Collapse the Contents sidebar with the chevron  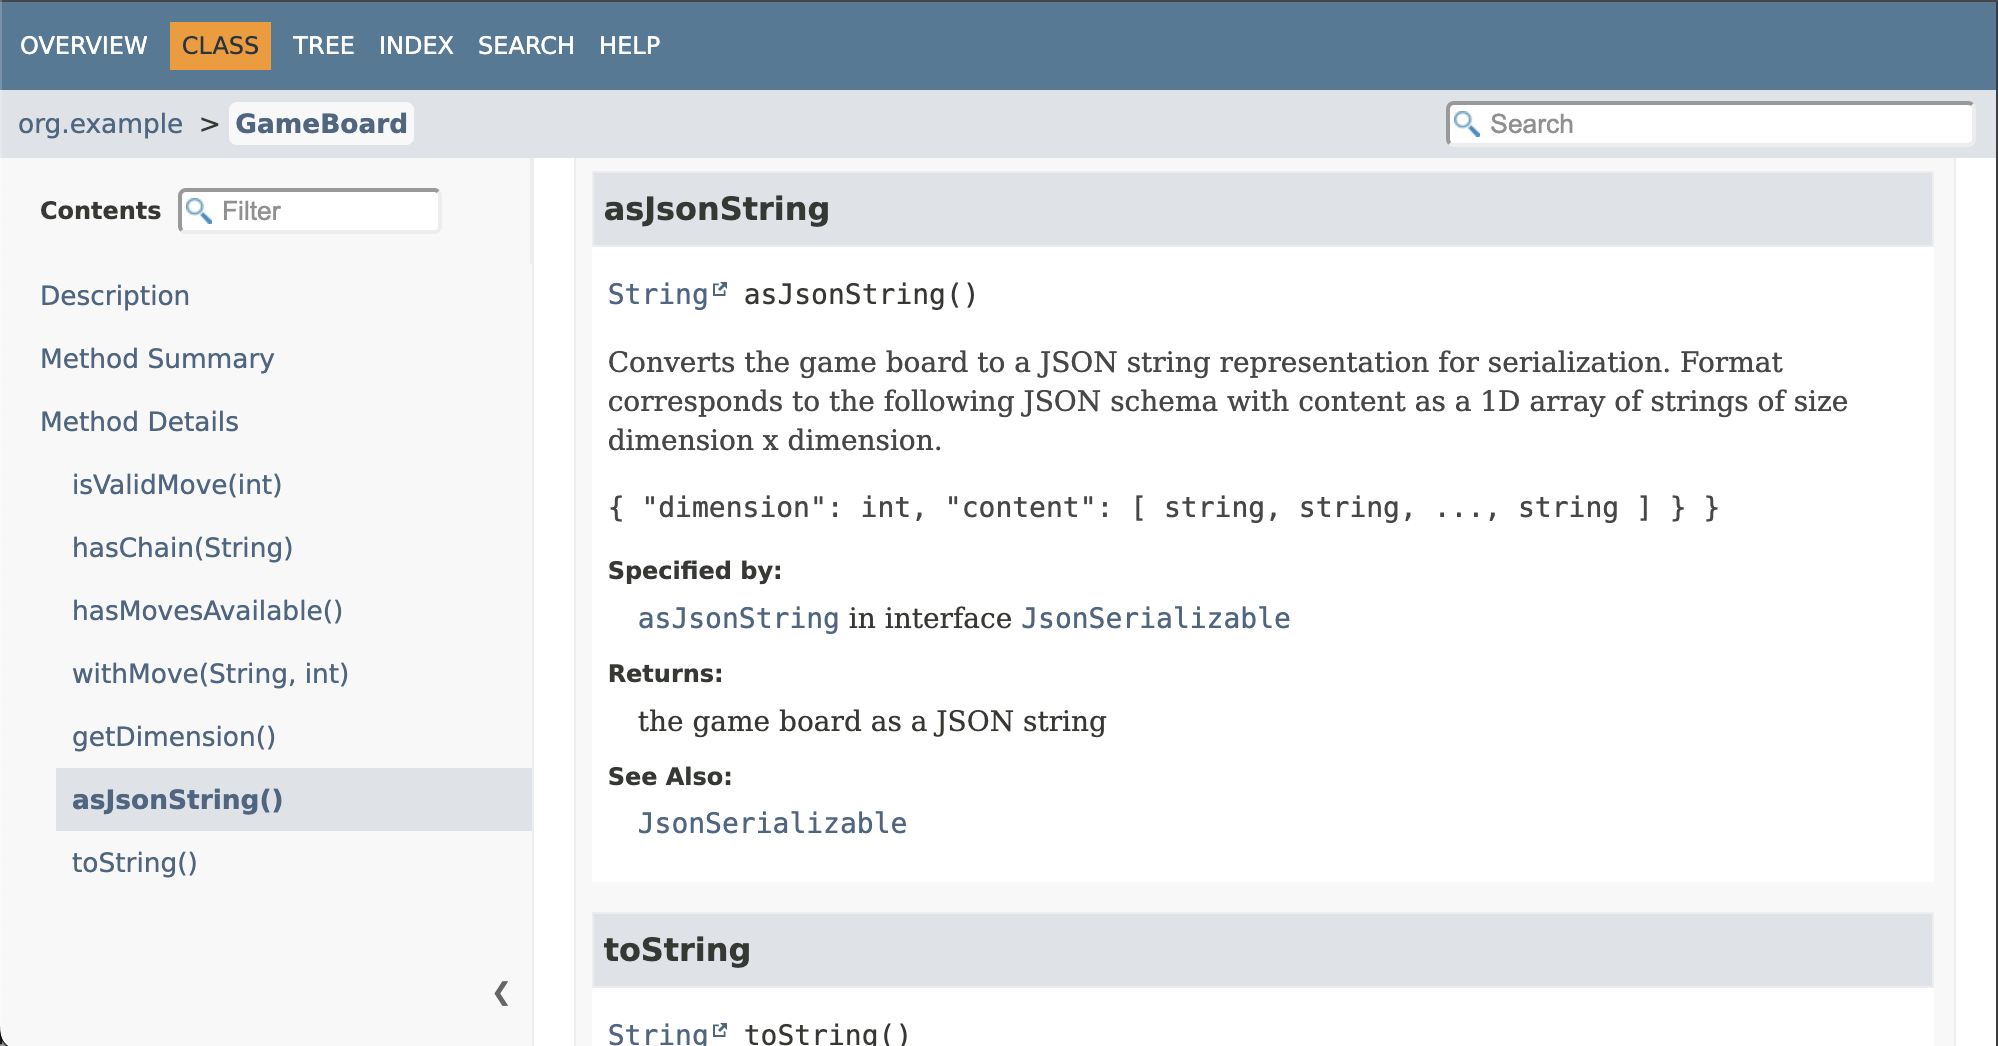tap(502, 993)
